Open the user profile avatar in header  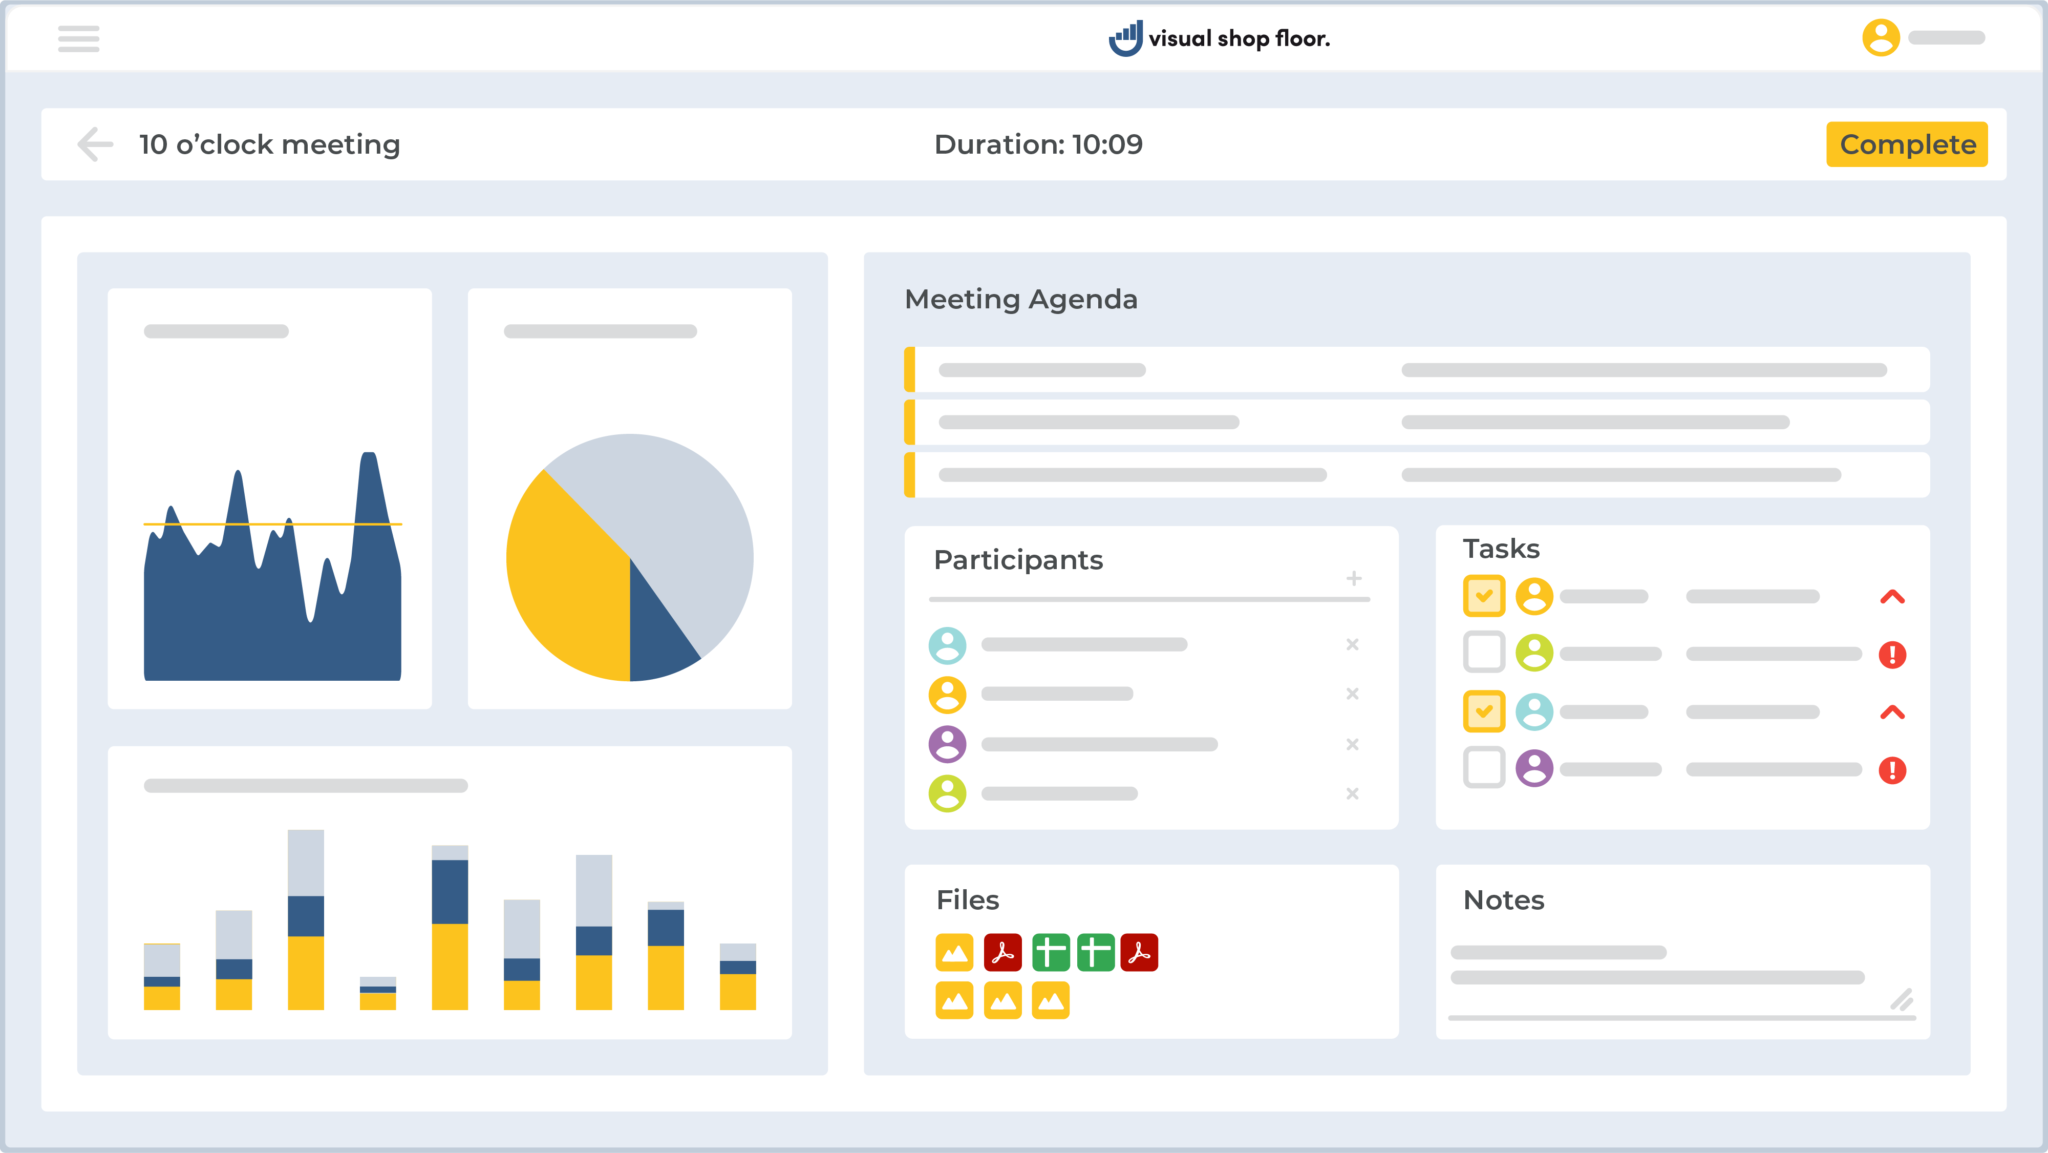[x=1880, y=38]
